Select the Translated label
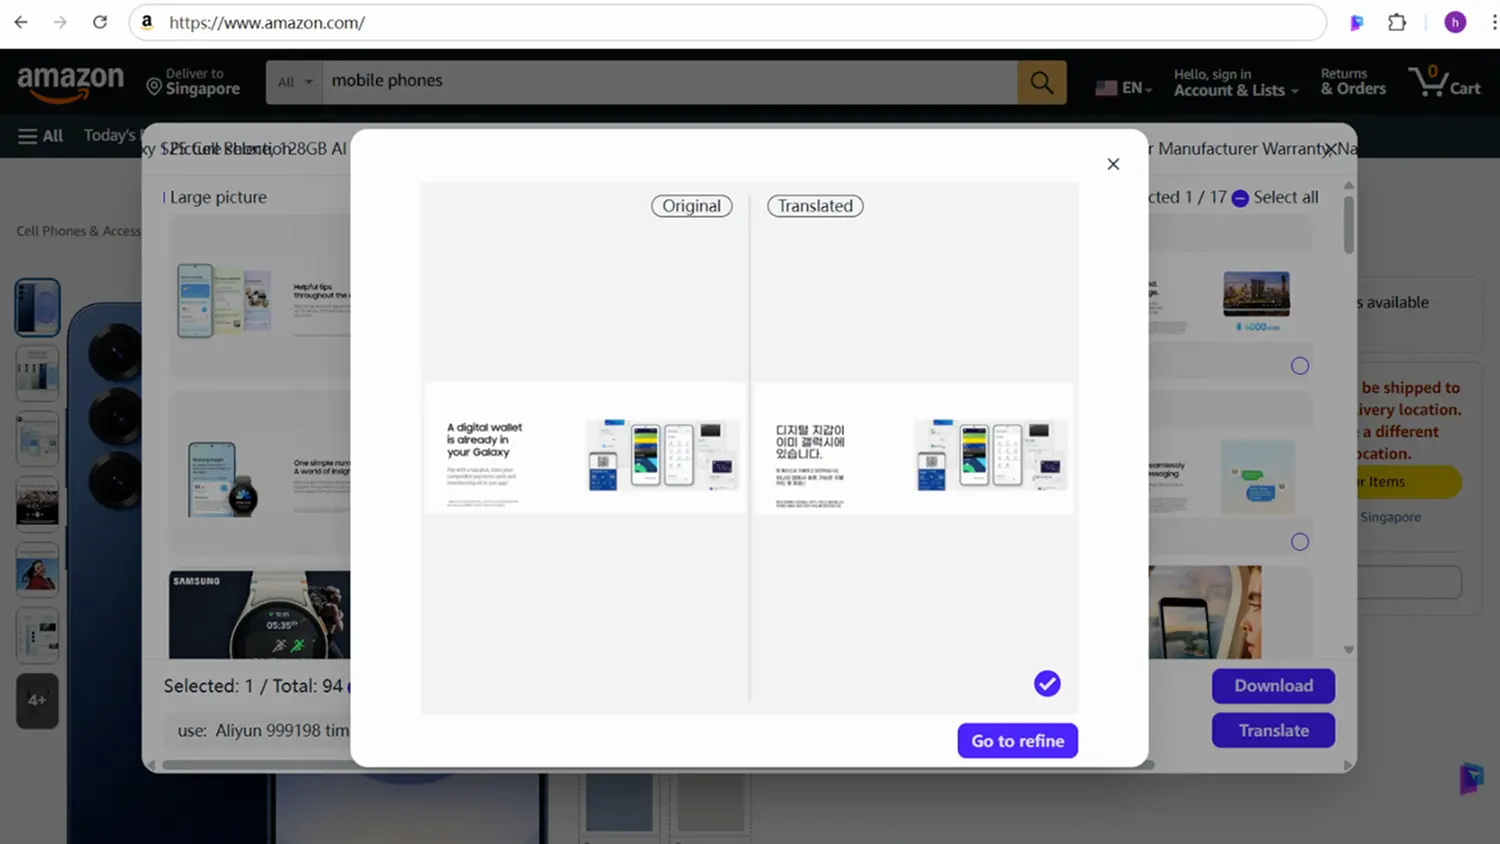 815,206
